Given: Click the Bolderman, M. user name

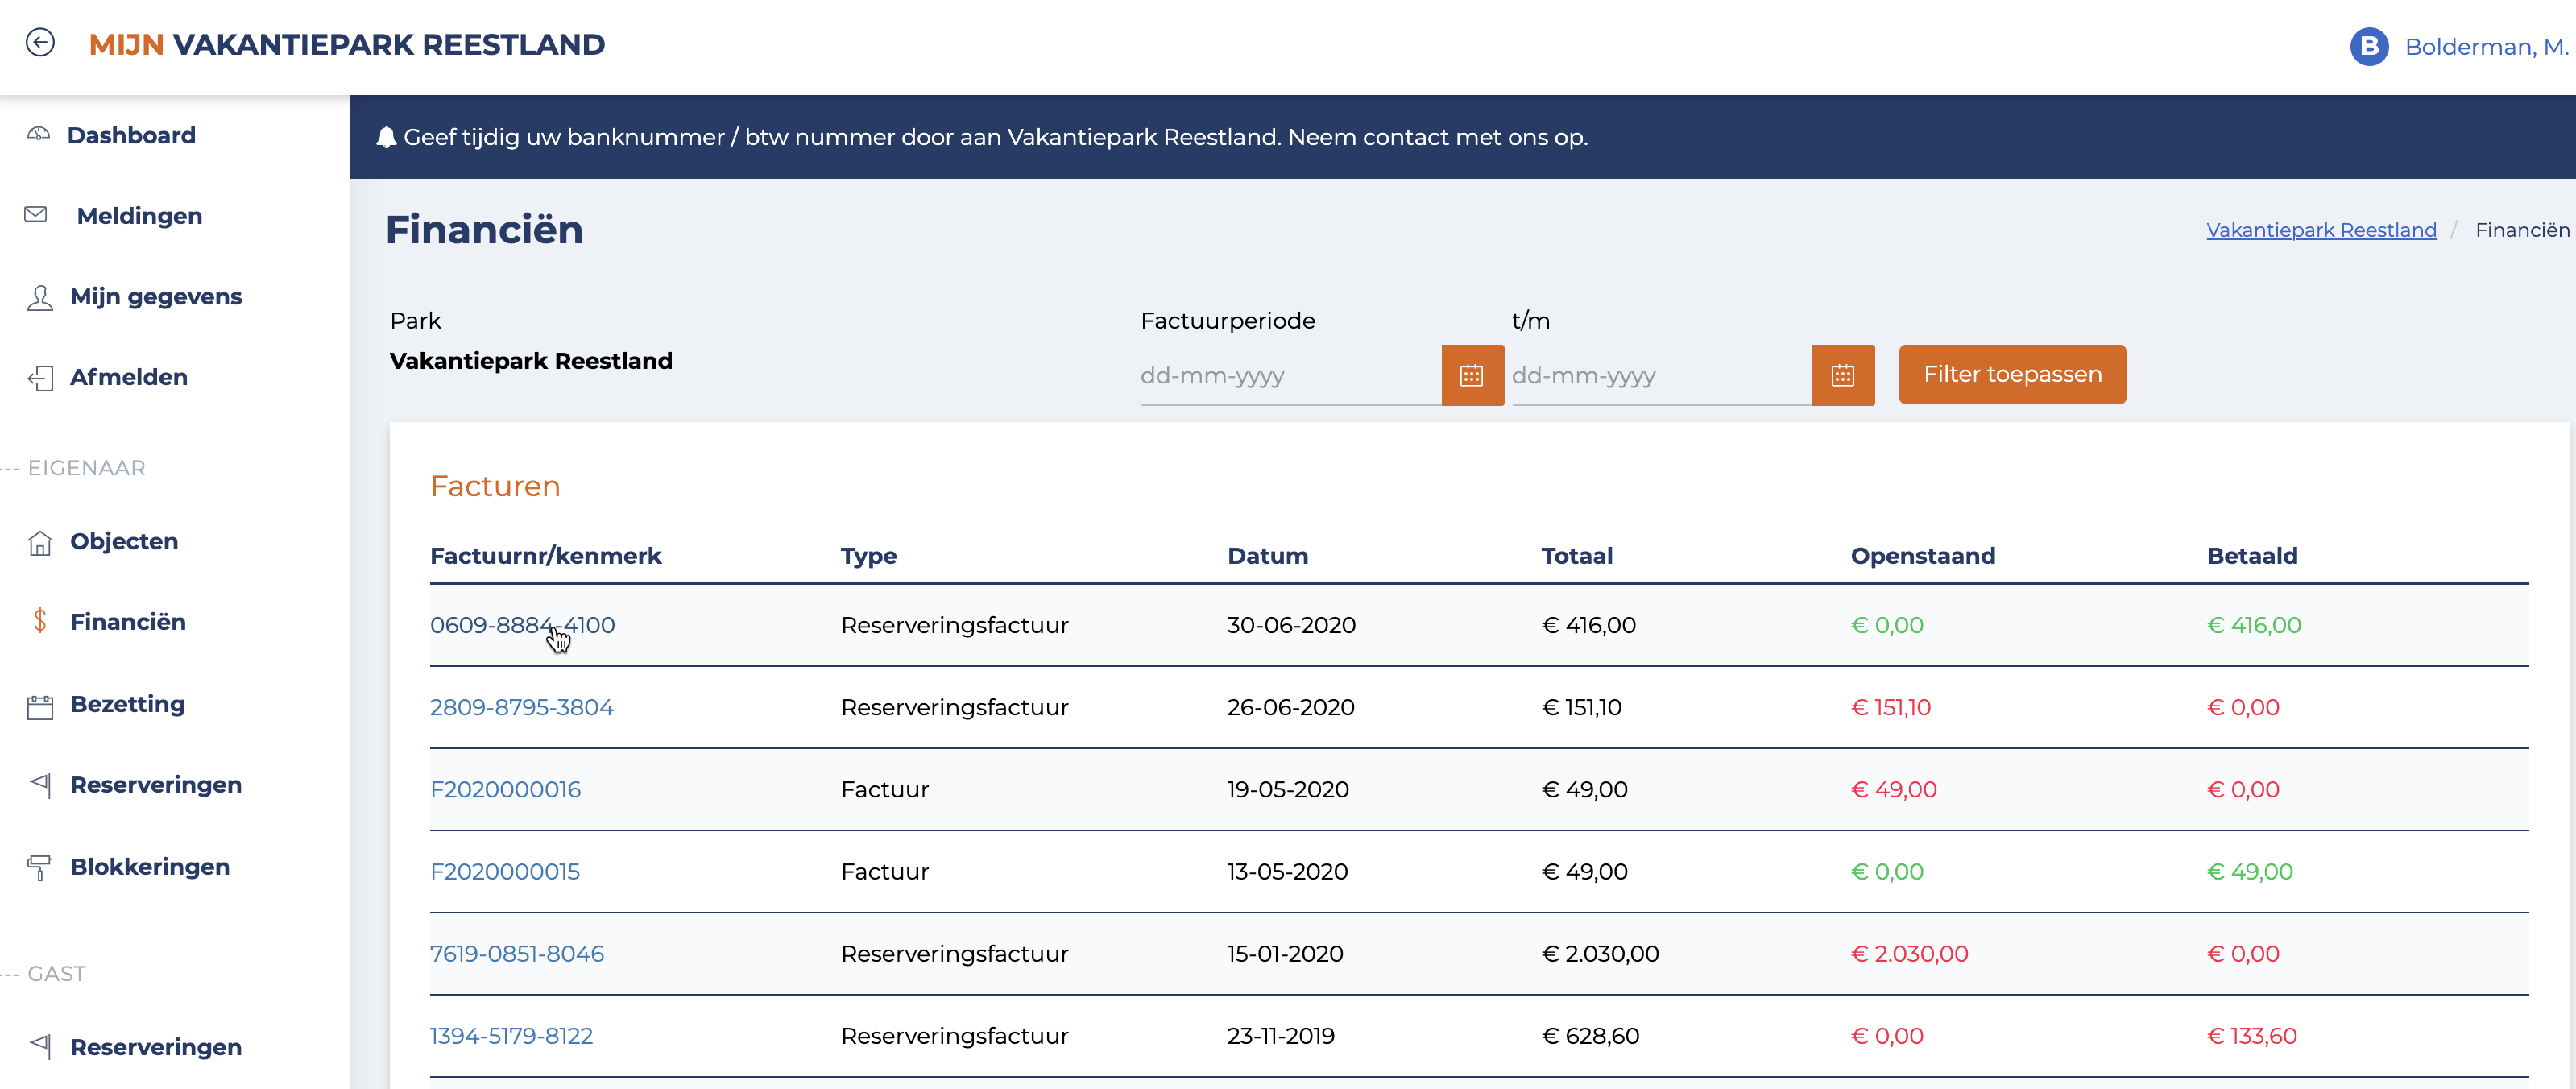Looking at the screenshot, I should click(x=2486, y=47).
